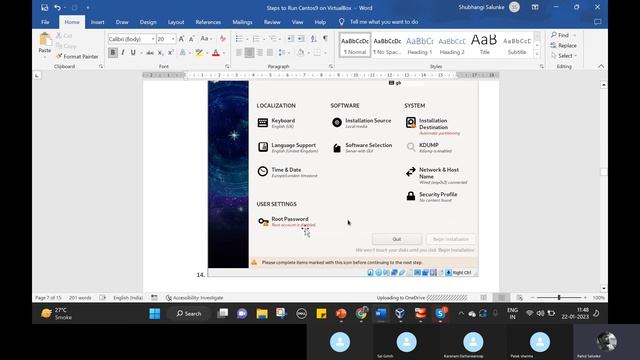This screenshot has height=360, width=640.
Task: Click the Undo arrow in quick access toolbar
Action: coord(57,7)
